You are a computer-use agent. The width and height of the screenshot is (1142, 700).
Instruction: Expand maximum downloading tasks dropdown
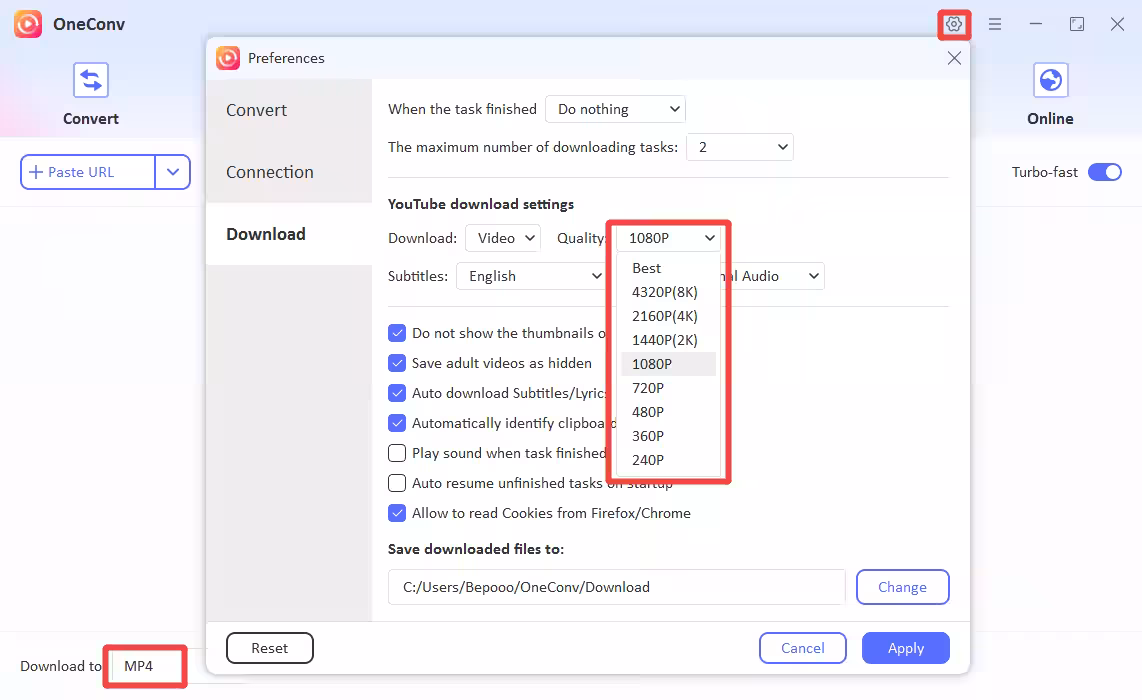(739, 147)
